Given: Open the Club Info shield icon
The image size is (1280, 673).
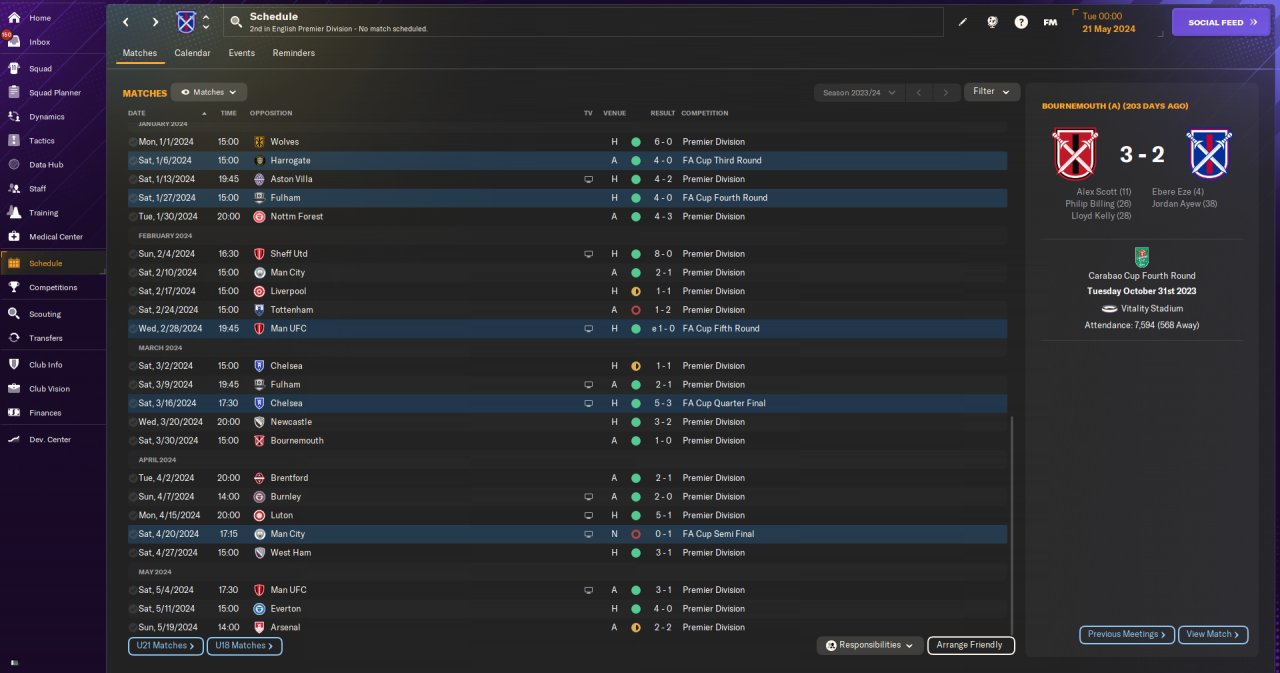Looking at the screenshot, I should tap(14, 365).
